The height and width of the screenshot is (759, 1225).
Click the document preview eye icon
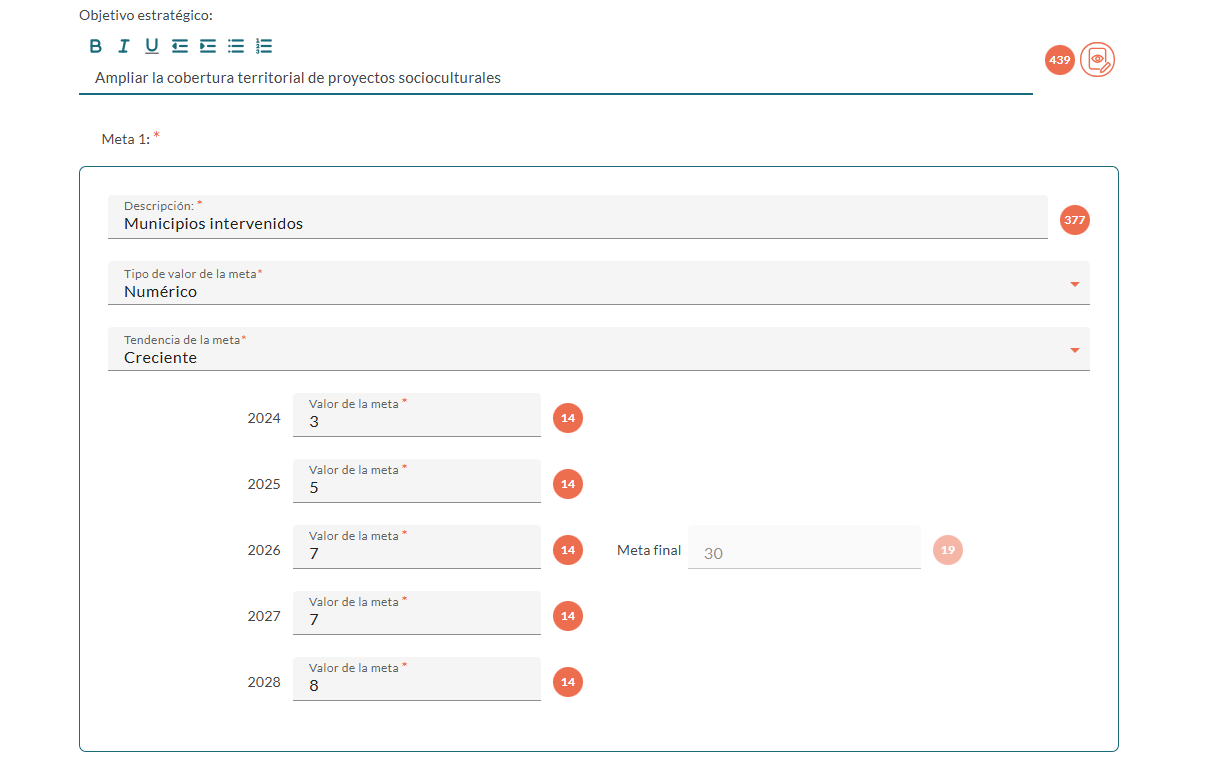[1097, 60]
